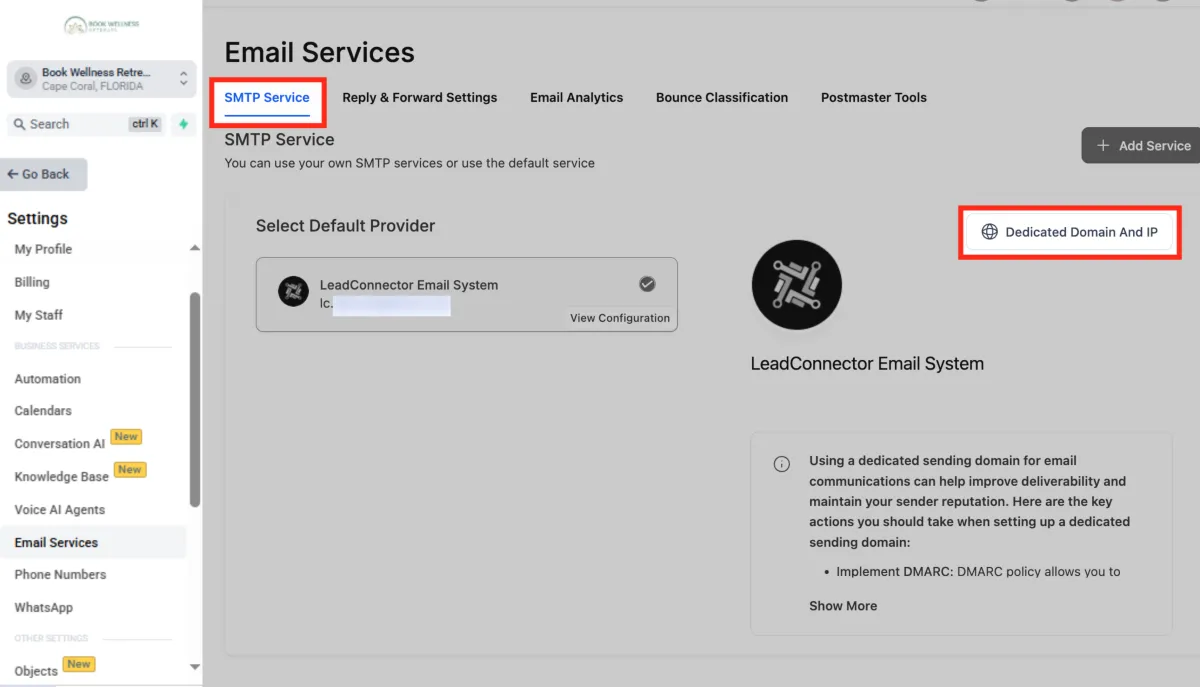The width and height of the screenshot is (1200, 687).
Task: Click the sidebar scrollbar thumb
Action: (x=195, y=400)
